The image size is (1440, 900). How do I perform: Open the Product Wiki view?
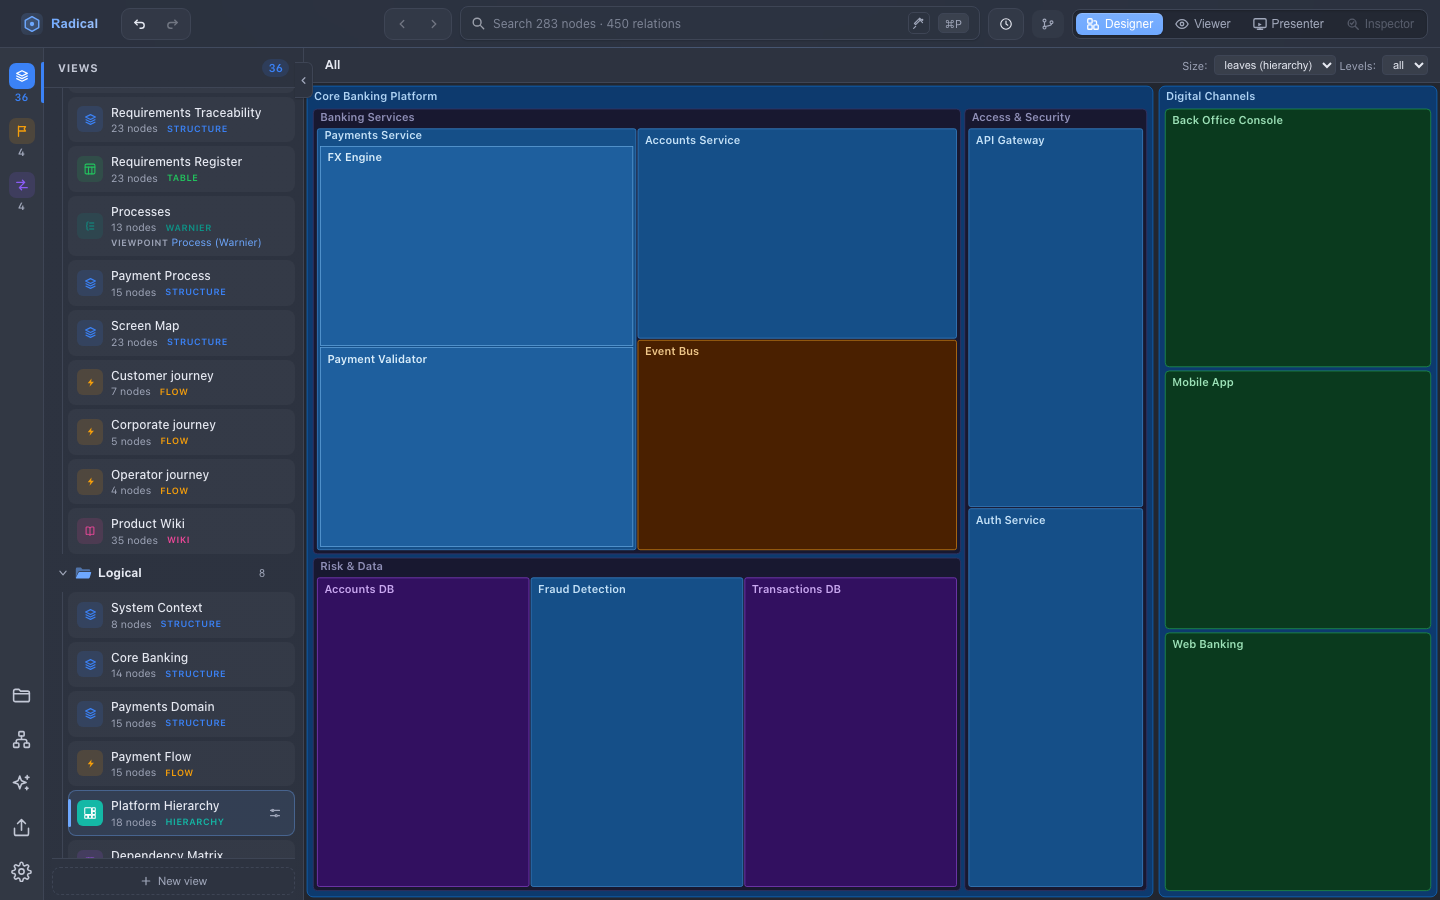coord(181,531)
